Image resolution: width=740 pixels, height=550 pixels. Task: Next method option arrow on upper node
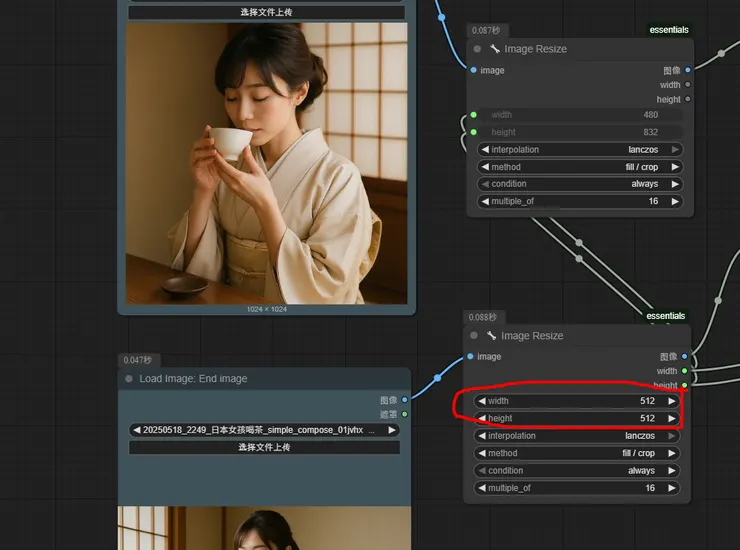(675, 167)
